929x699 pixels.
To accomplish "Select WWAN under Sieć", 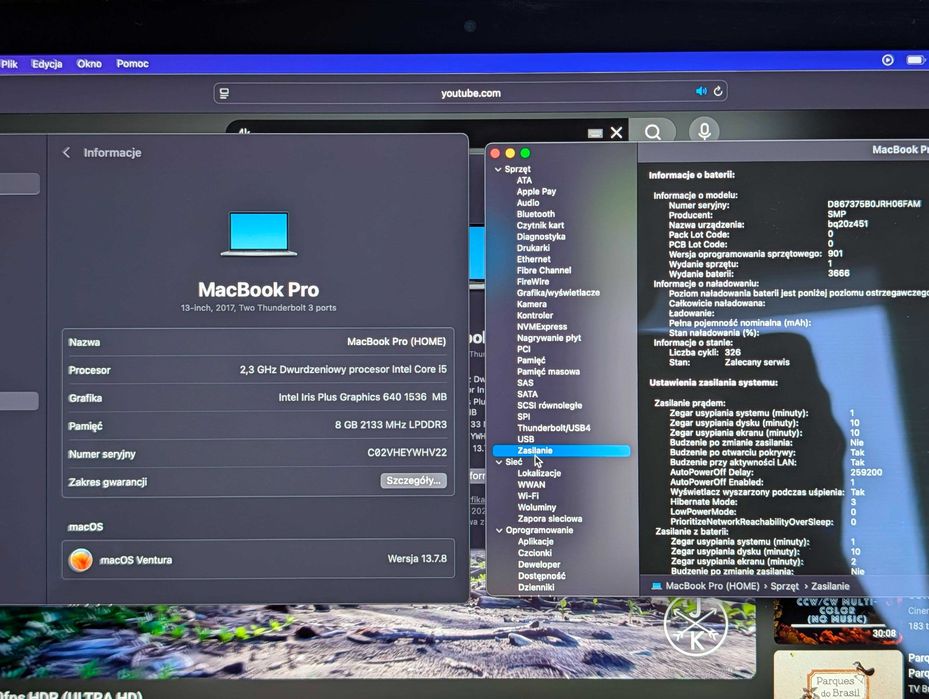I will [531, 485].
